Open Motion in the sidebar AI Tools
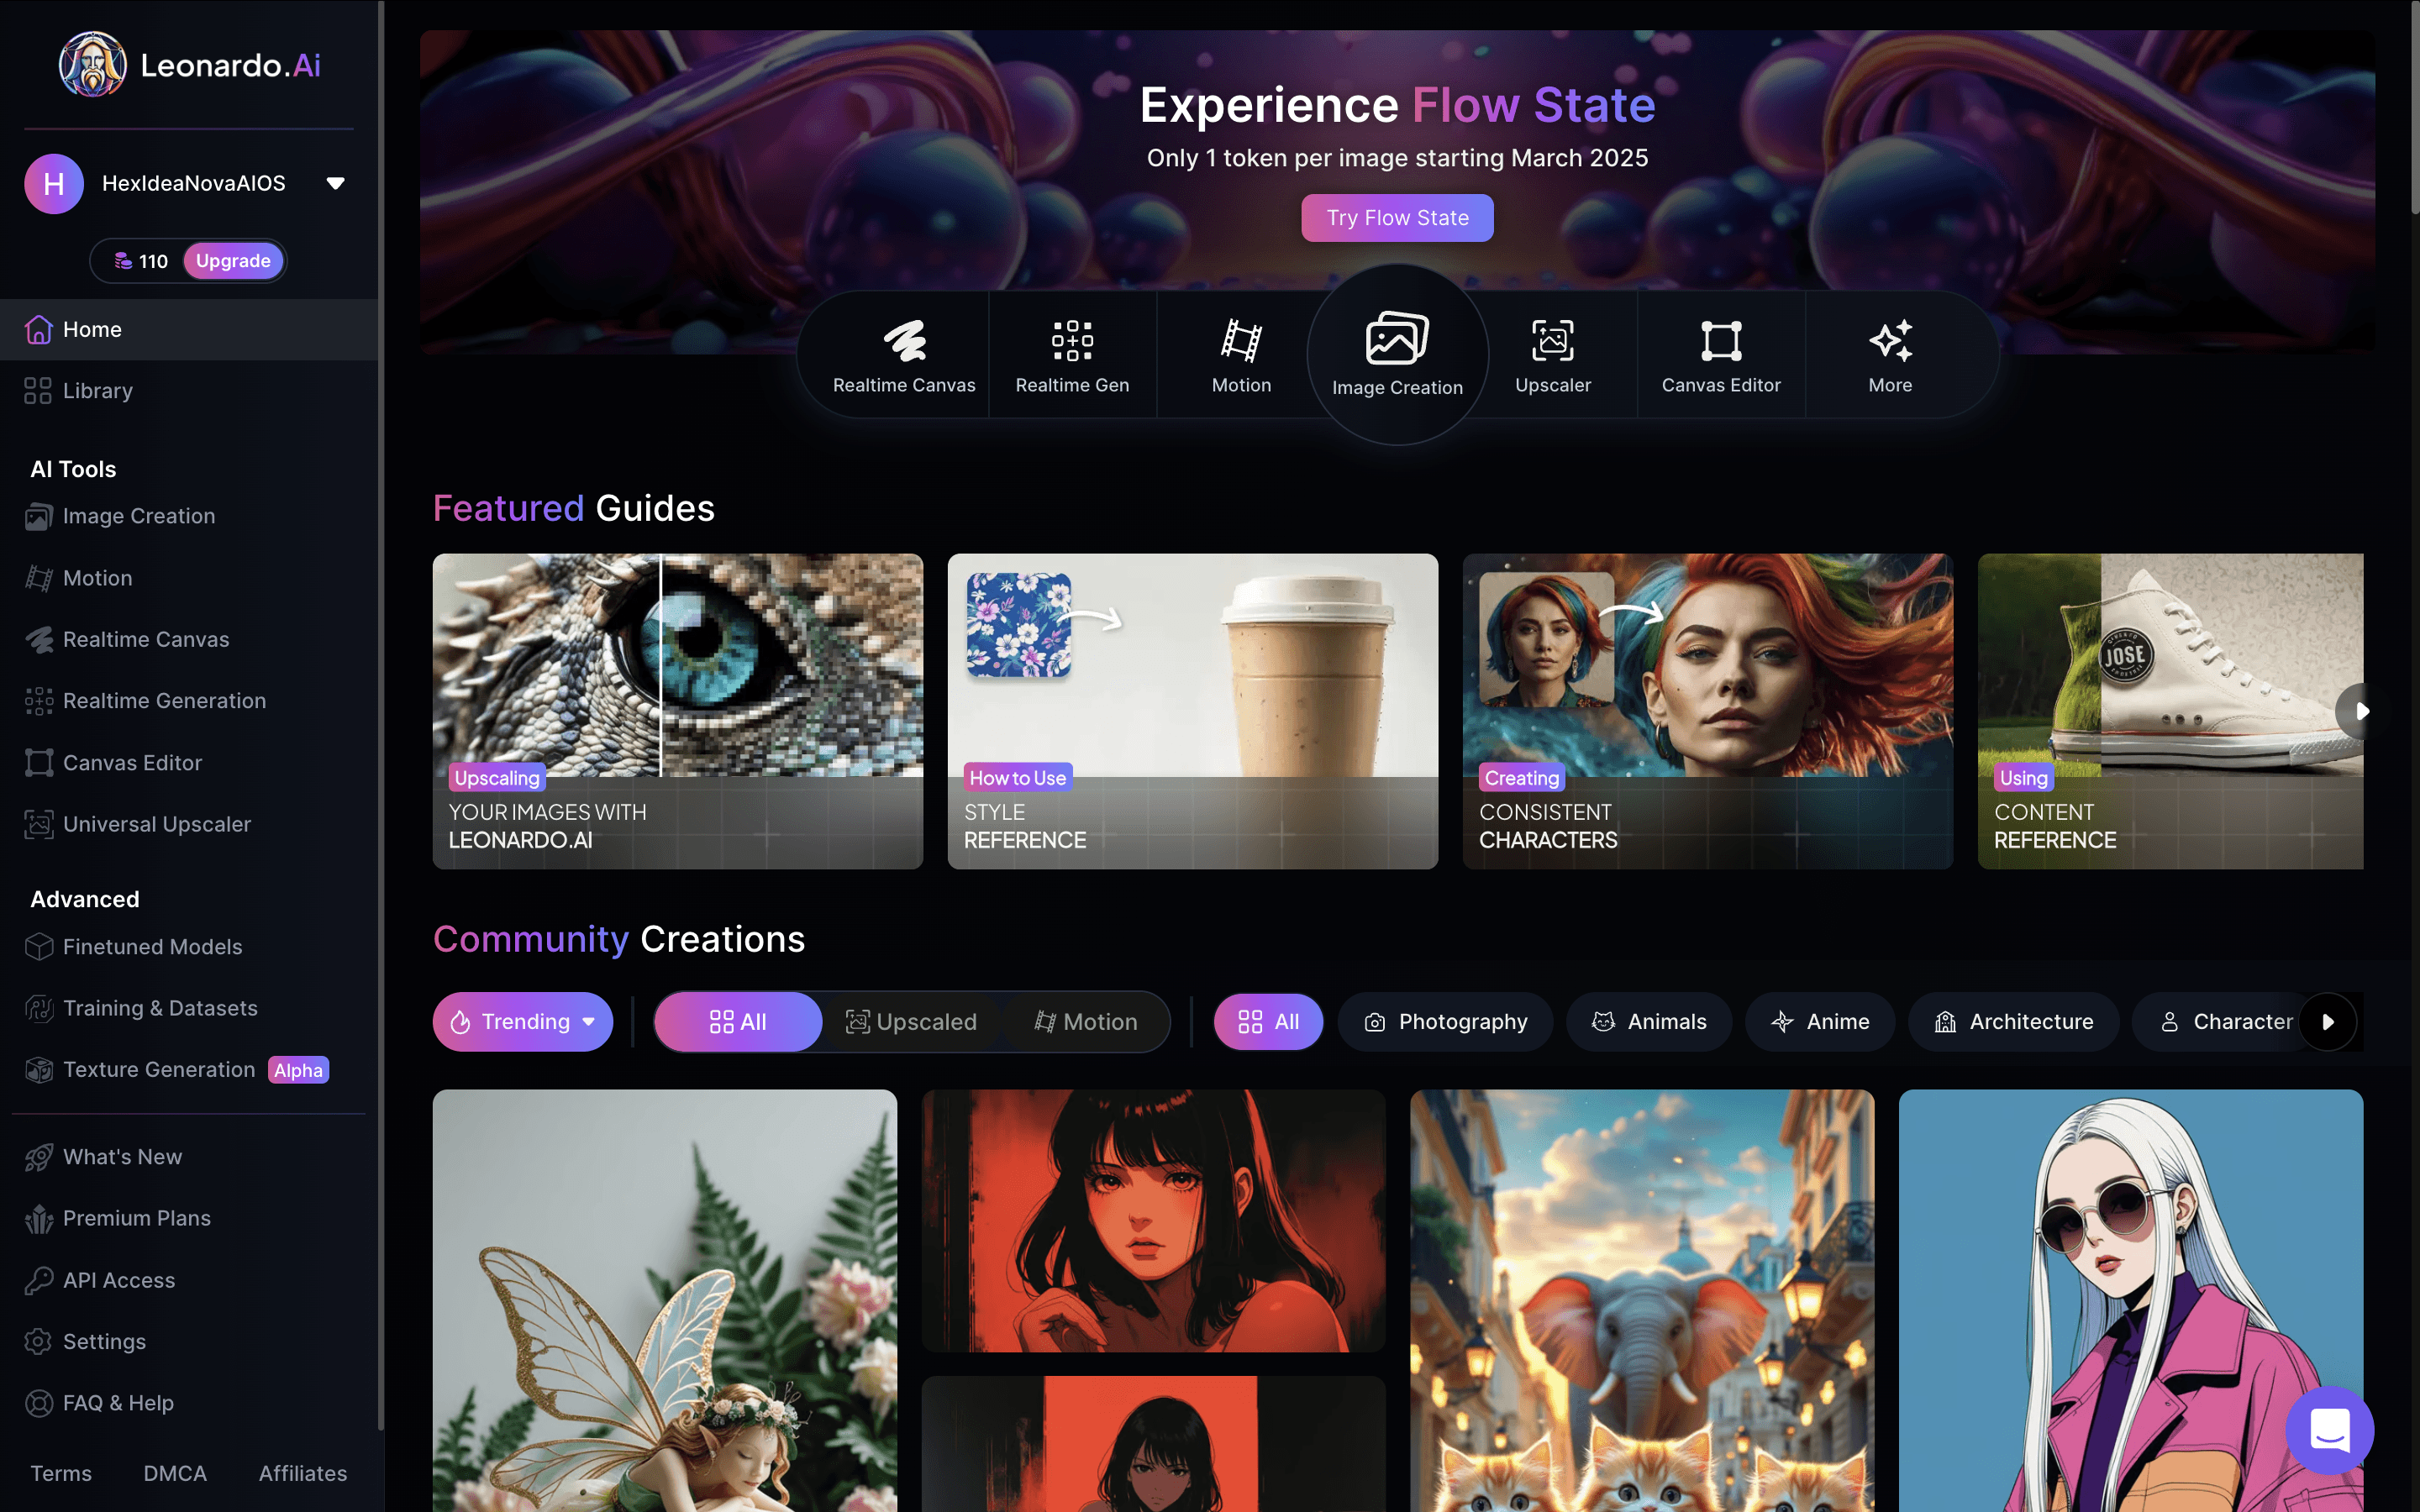This screenshot has height=1512, width=2420. [x=189, y=578]
